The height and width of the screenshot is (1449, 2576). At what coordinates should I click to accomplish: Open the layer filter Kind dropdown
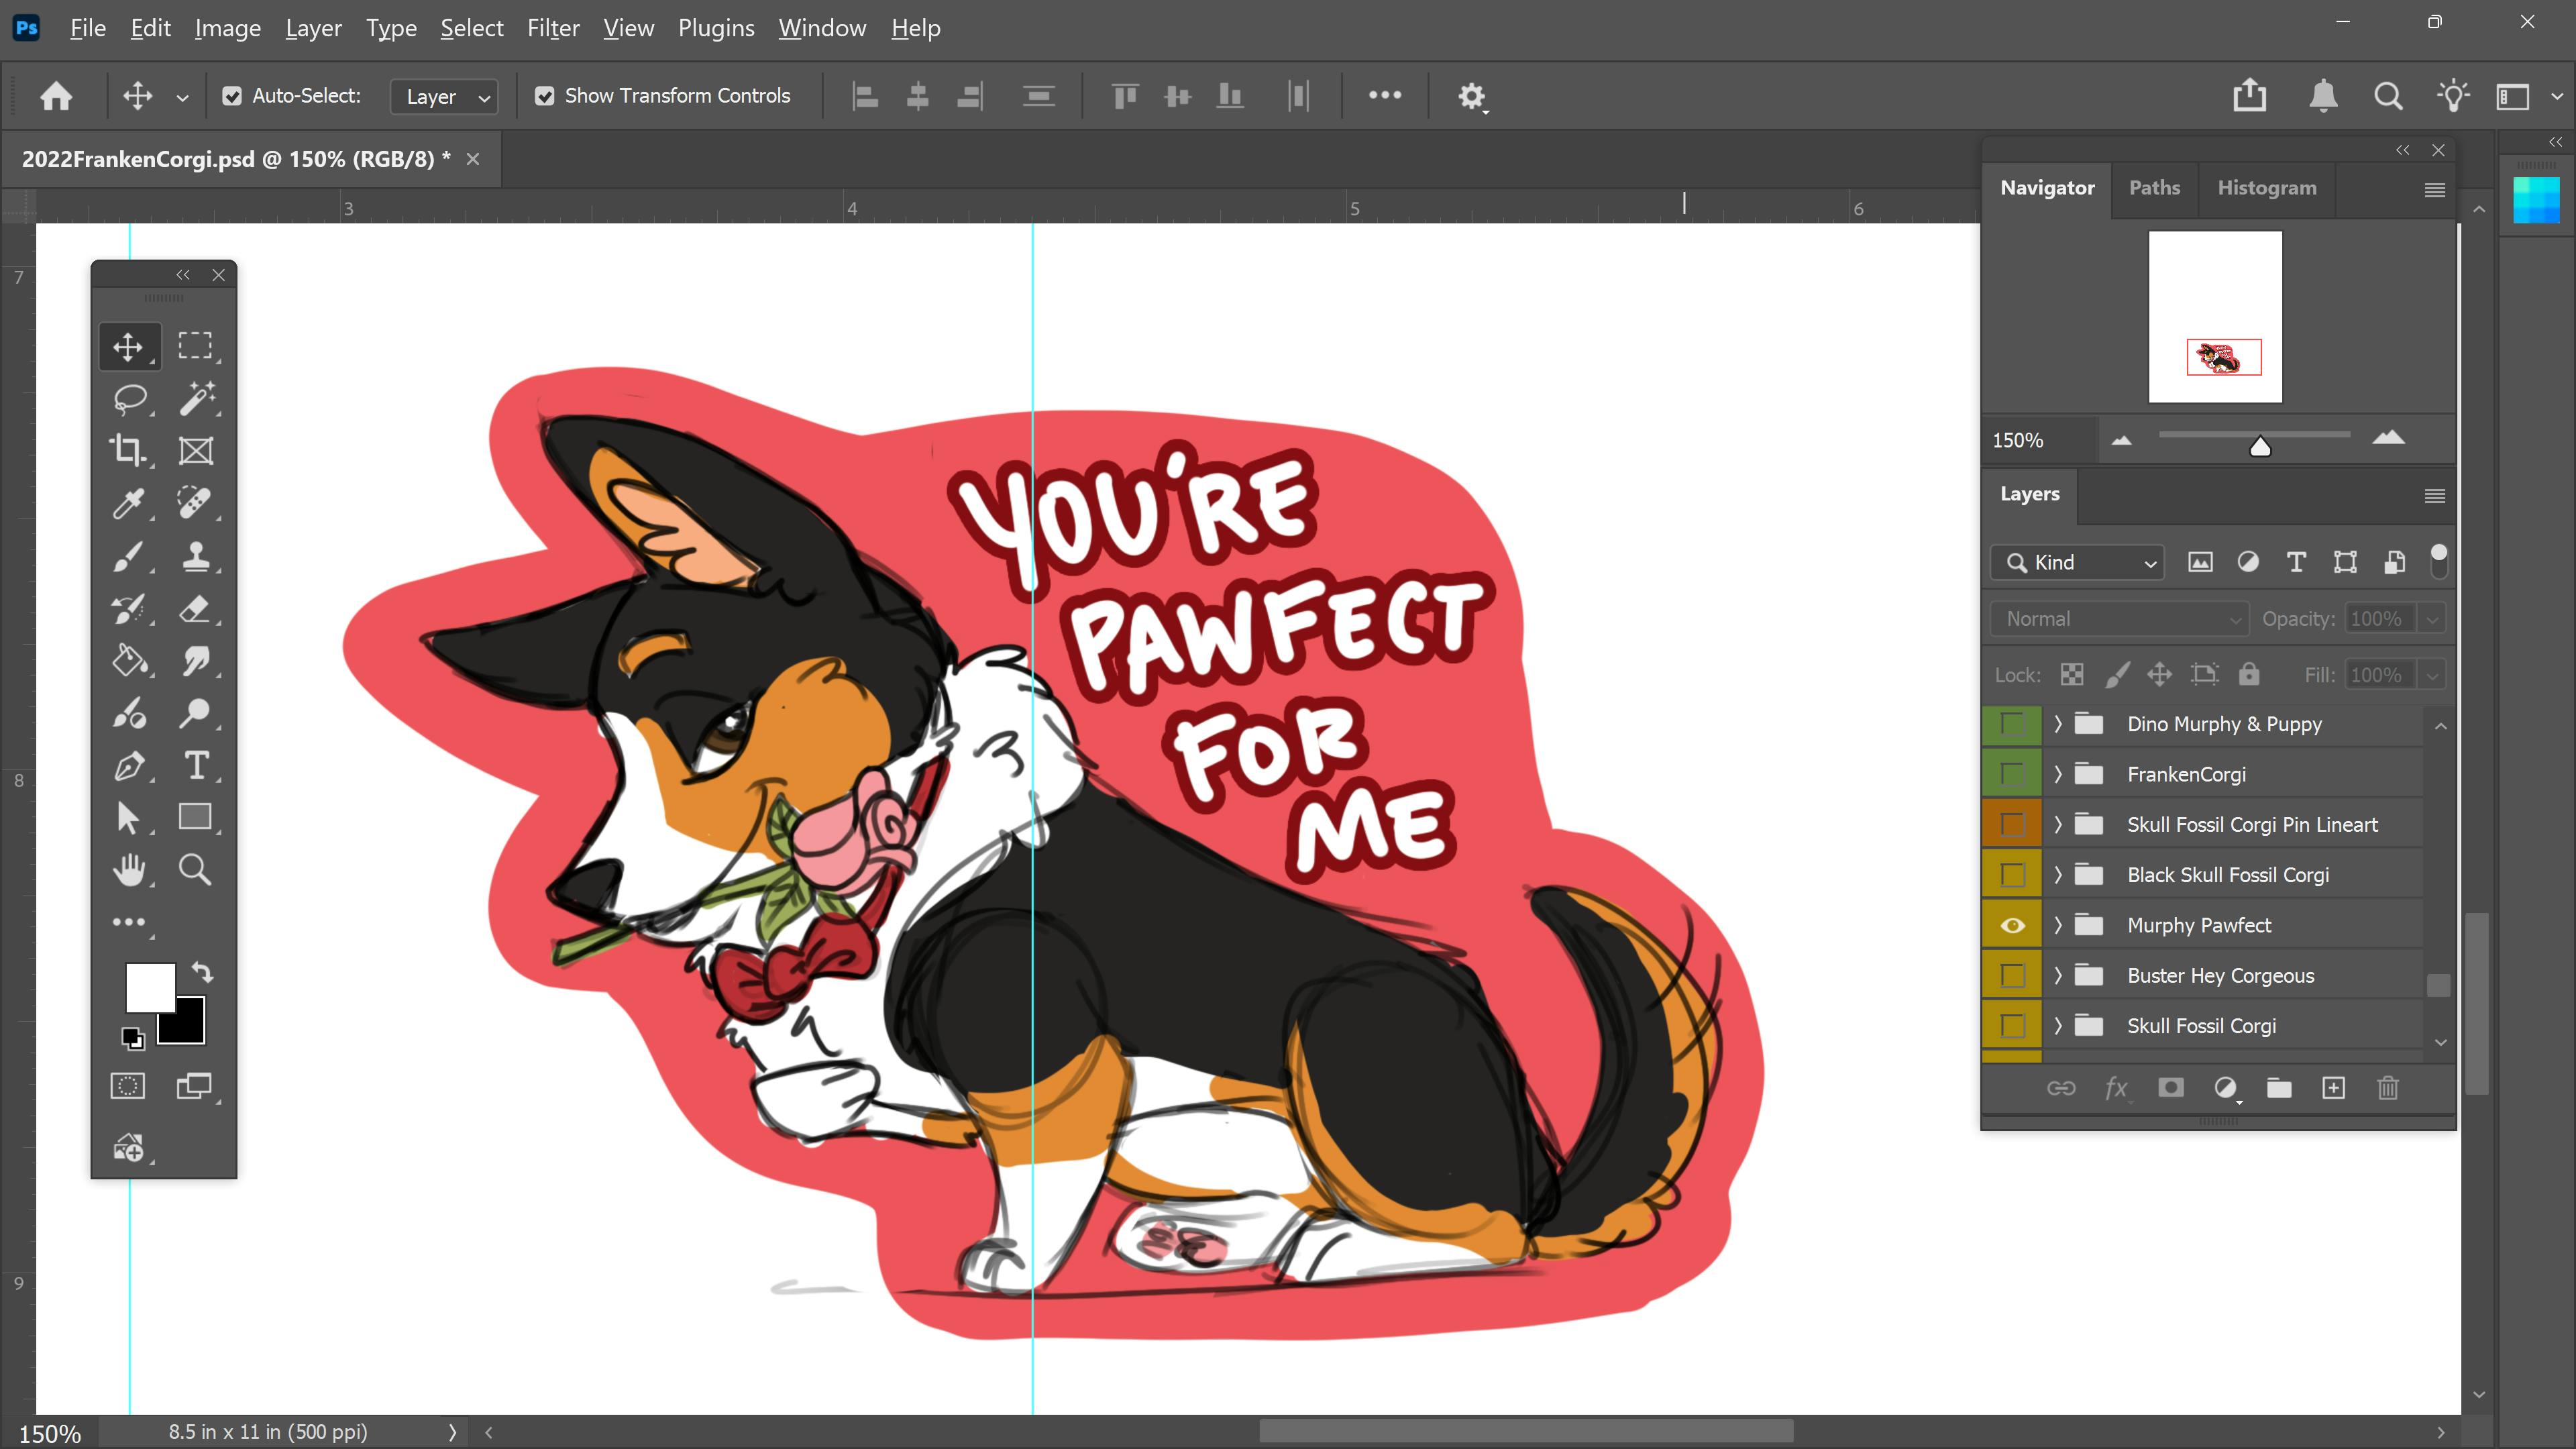2078,563
